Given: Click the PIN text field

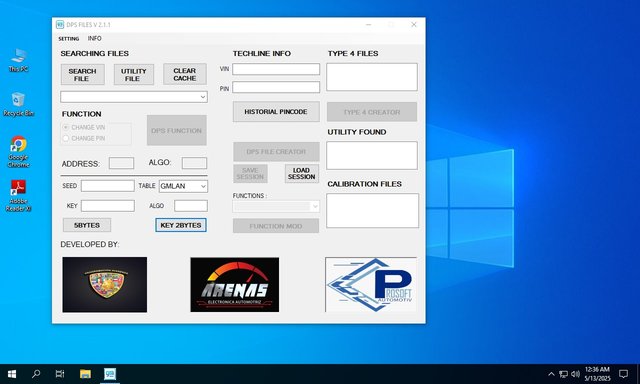Looking at the screenshot, I should pos(276,87).
